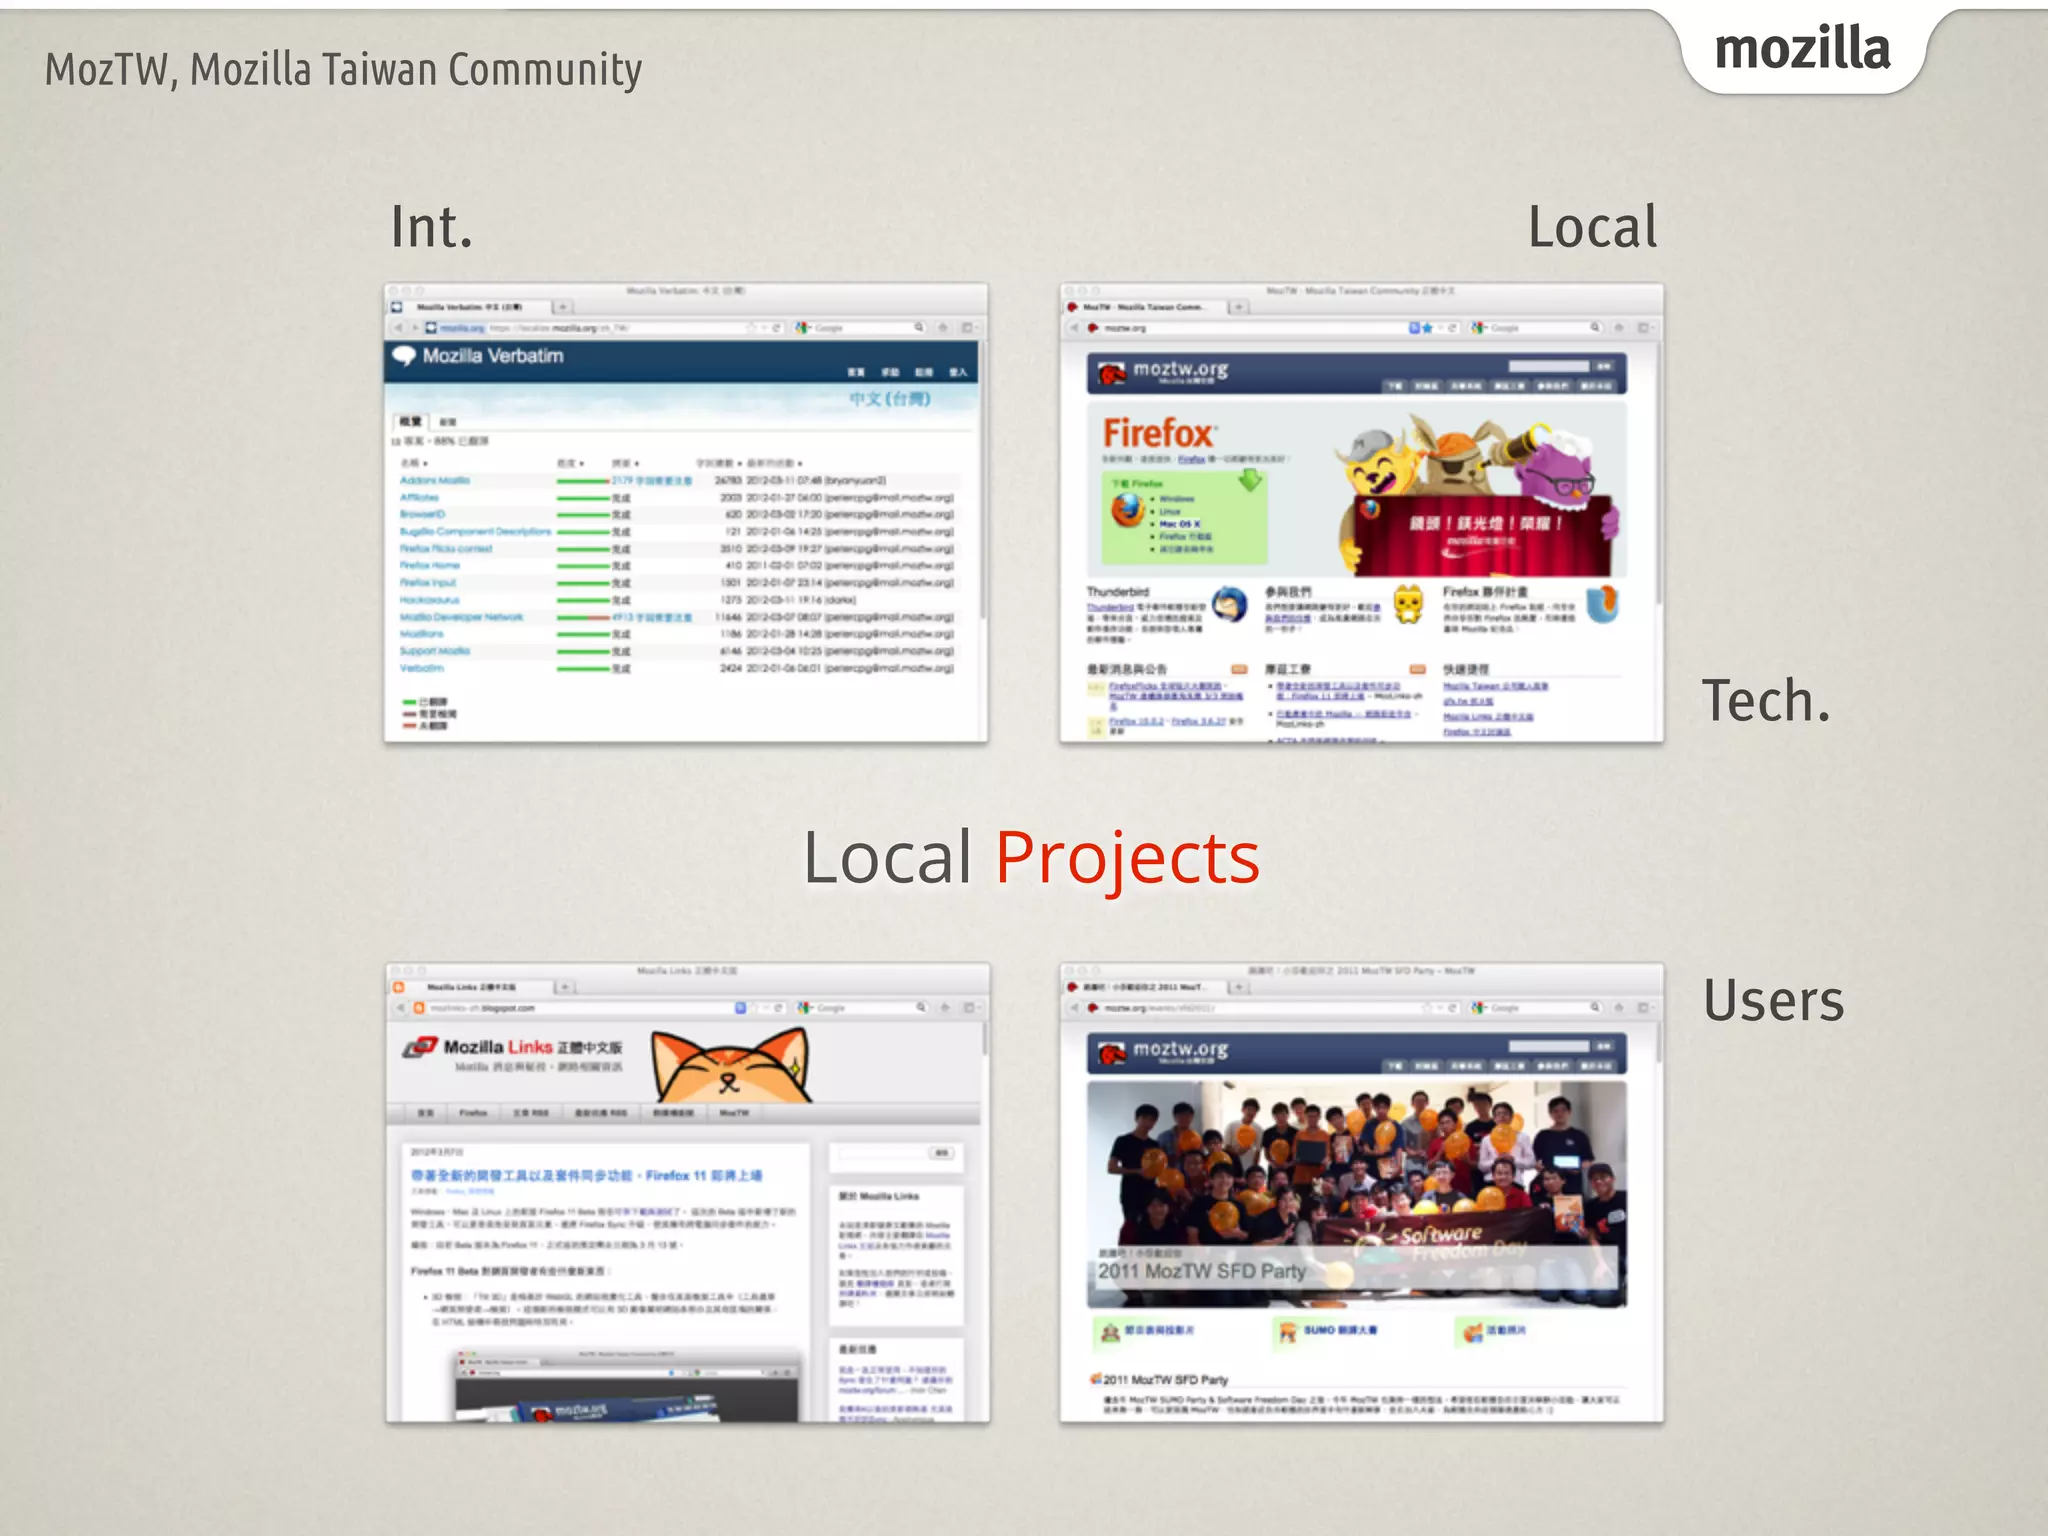Click the SUMO icon link below the group photo
The image size is (2048, 1536).
(1288, 1331)
